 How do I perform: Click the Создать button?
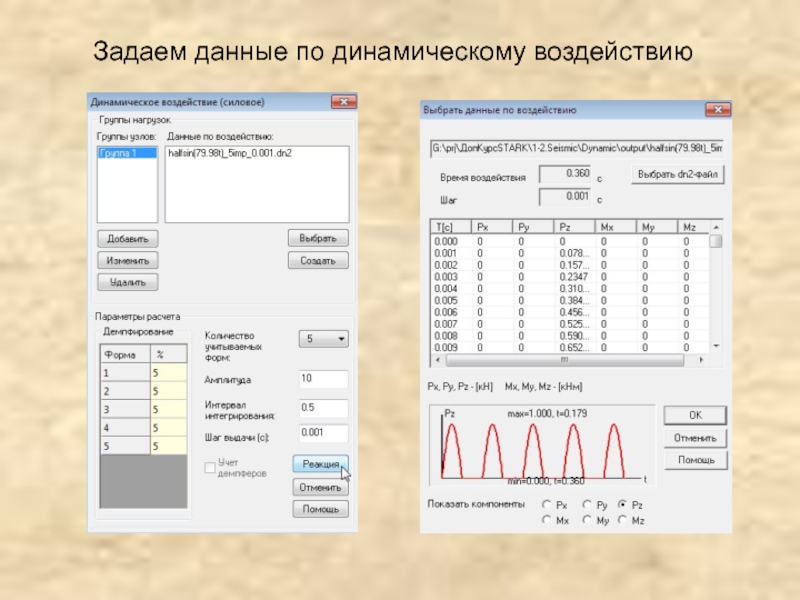pyautogui.click(x=318, y=260)
